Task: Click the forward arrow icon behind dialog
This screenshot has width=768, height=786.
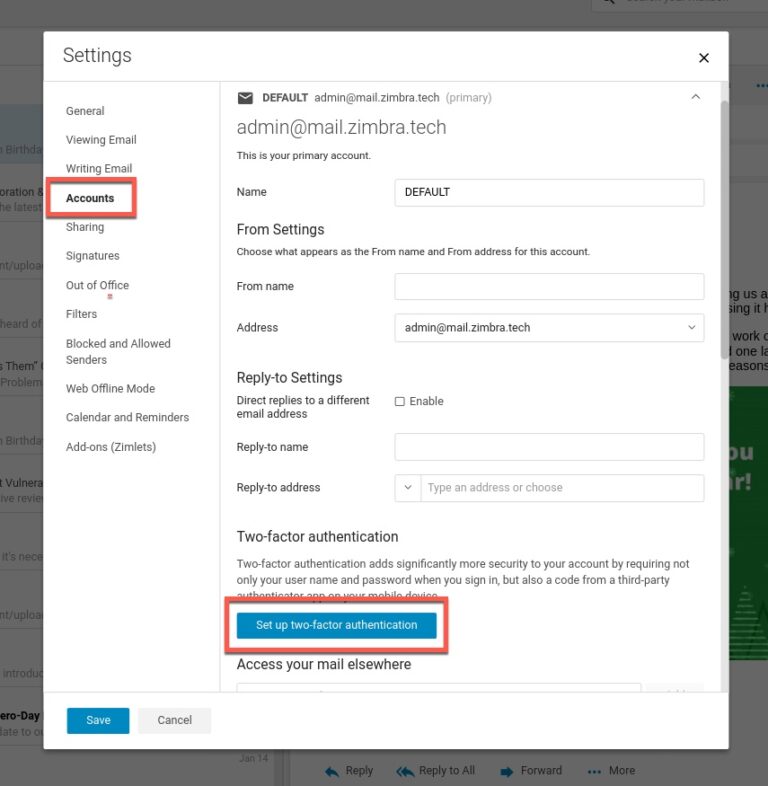Action: (507, 771)
